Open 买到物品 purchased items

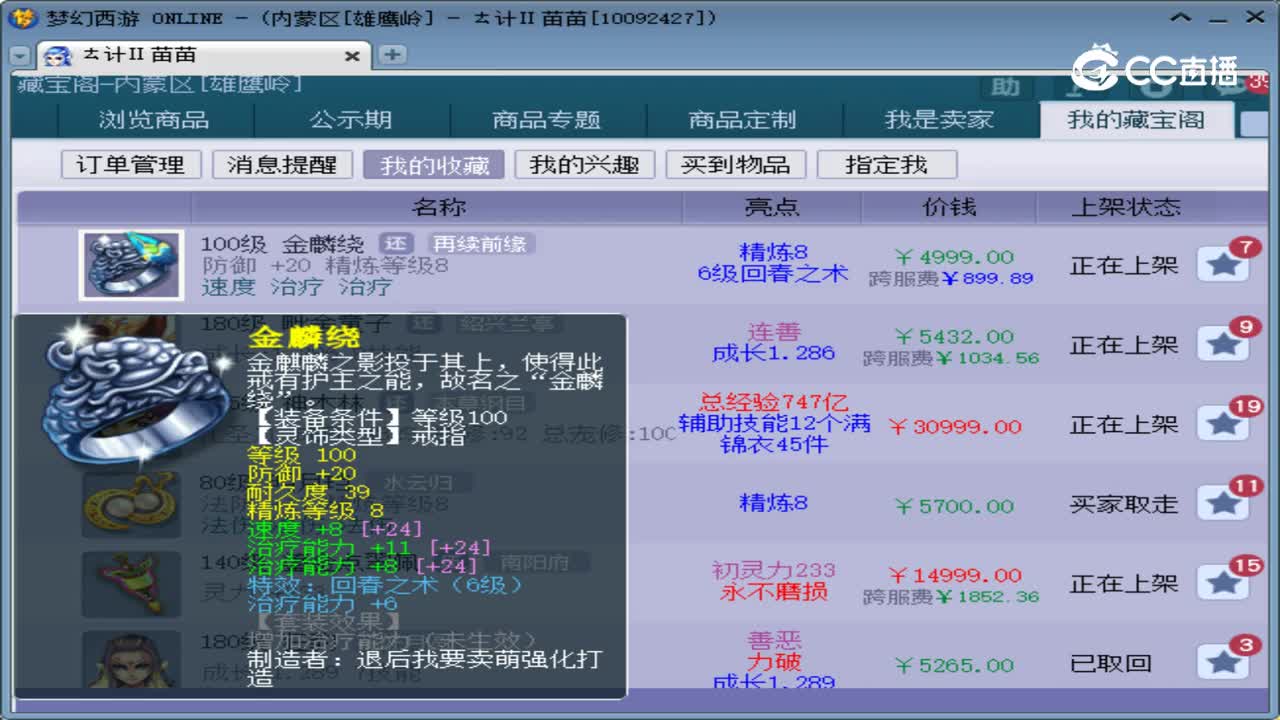coord(736,164)
